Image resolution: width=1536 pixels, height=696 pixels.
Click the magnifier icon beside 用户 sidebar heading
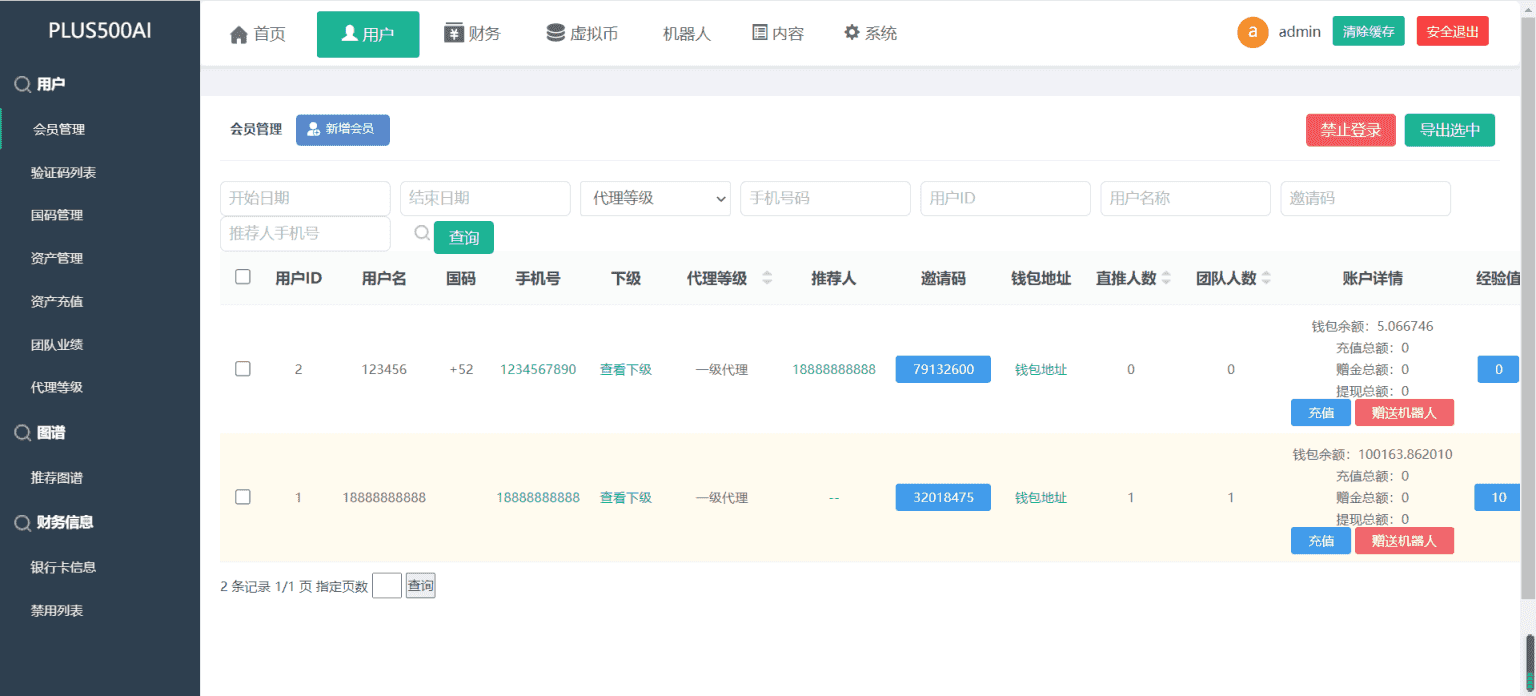[22, 85]
